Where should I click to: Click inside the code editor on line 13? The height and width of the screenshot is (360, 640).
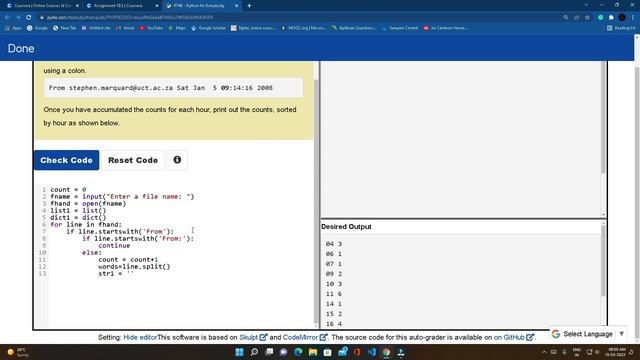[x=116, y=273]
